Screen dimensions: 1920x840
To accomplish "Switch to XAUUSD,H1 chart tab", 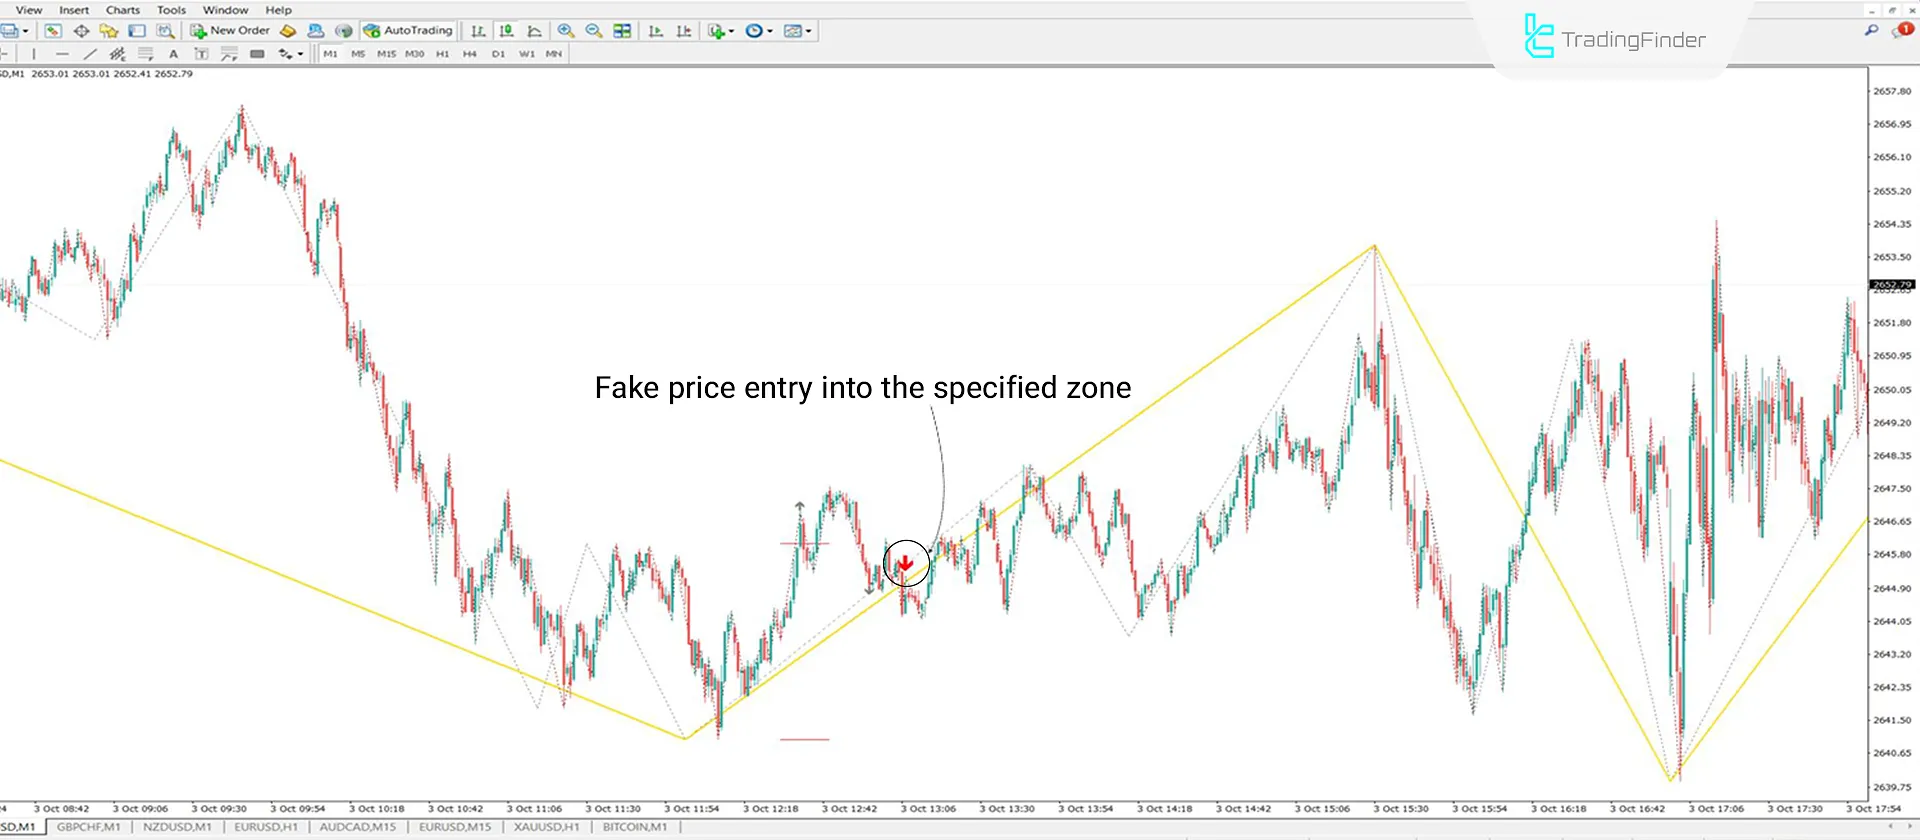I will click(546, 827).
